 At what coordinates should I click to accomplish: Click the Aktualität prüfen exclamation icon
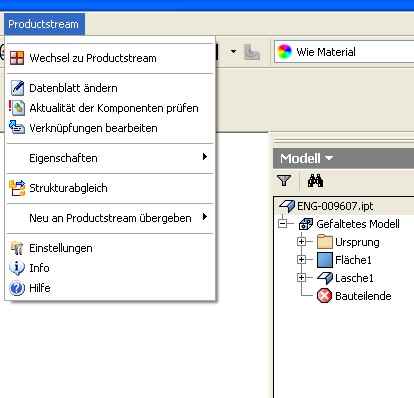(x=17, y=108)
